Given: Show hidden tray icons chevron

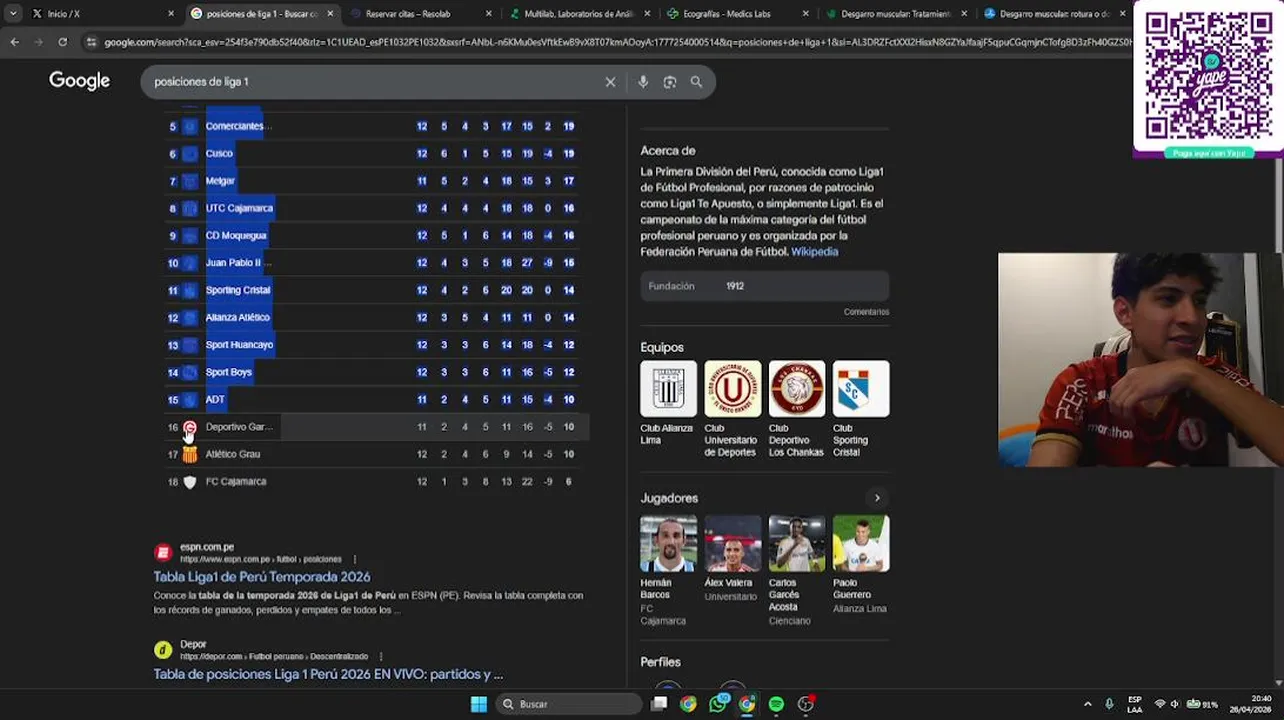Looking at the screenshot, I should pyautogui.click(x=1088, y=704).
